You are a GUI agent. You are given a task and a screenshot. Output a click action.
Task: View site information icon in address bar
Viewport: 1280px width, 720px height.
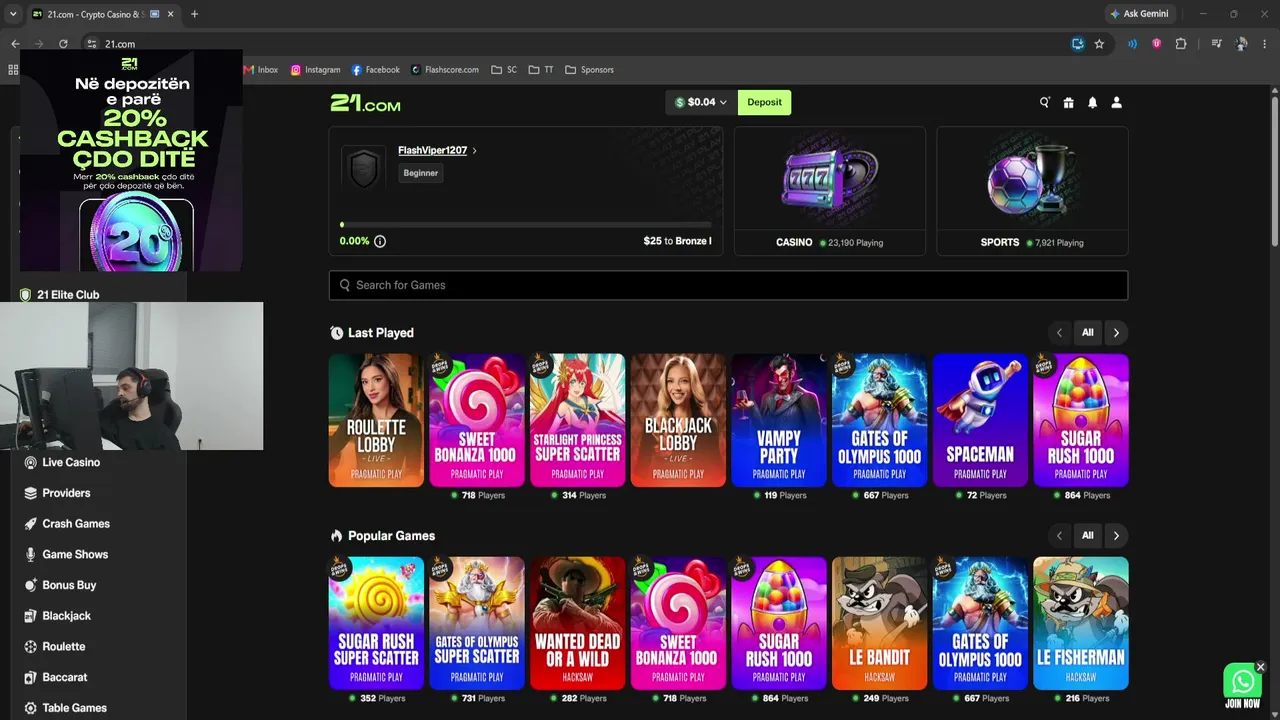92,44
